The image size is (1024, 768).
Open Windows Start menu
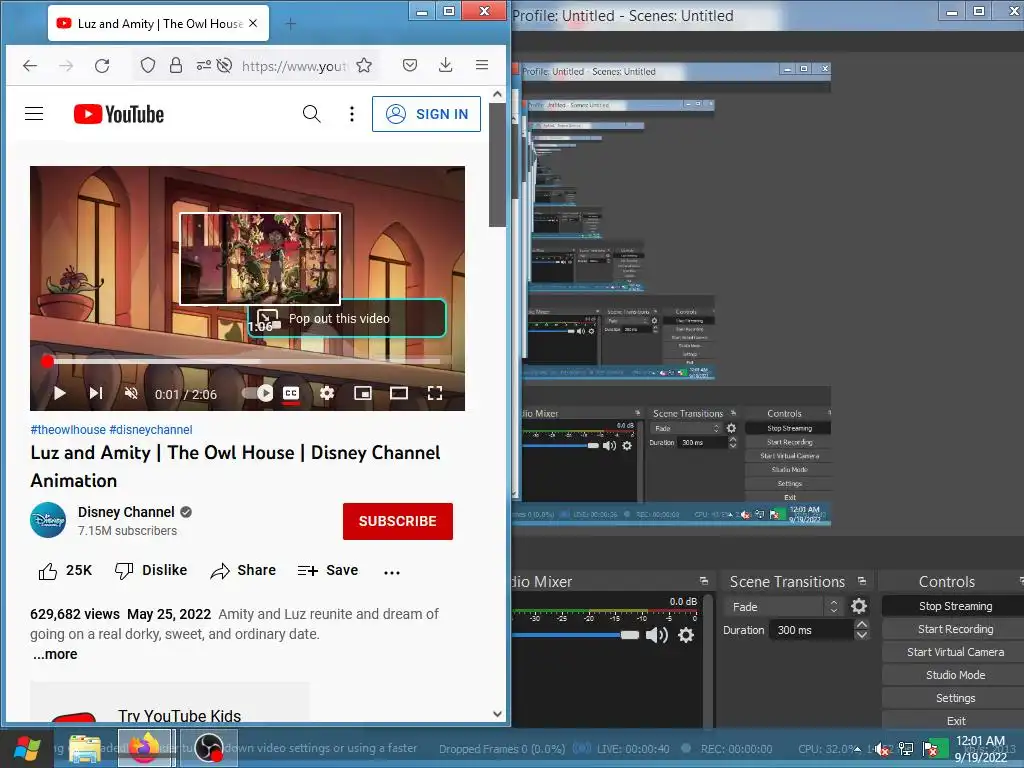pos(27,748)
